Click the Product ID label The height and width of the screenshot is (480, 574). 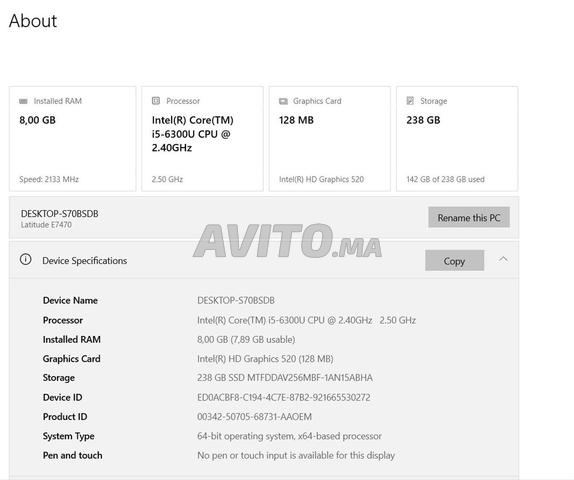point(65,417)
